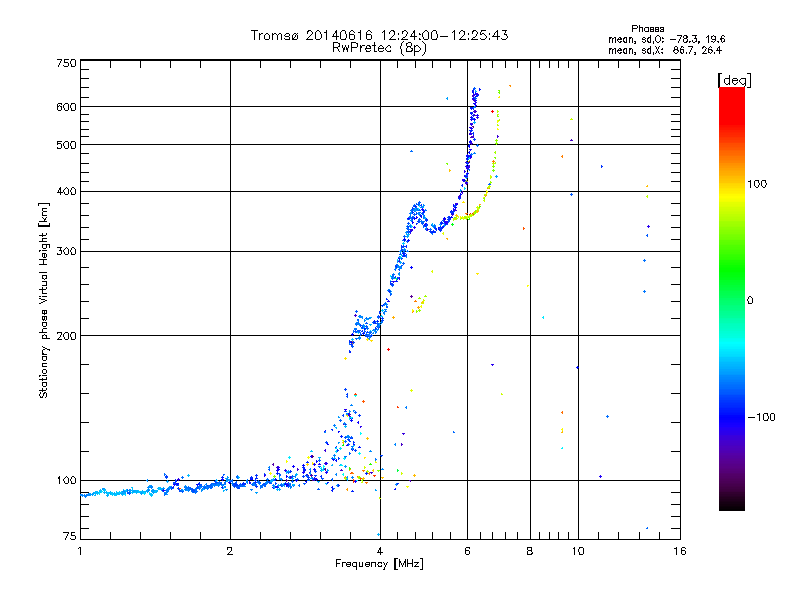
Task: Click the 'Phases' header text
Action: click(647, 29)
